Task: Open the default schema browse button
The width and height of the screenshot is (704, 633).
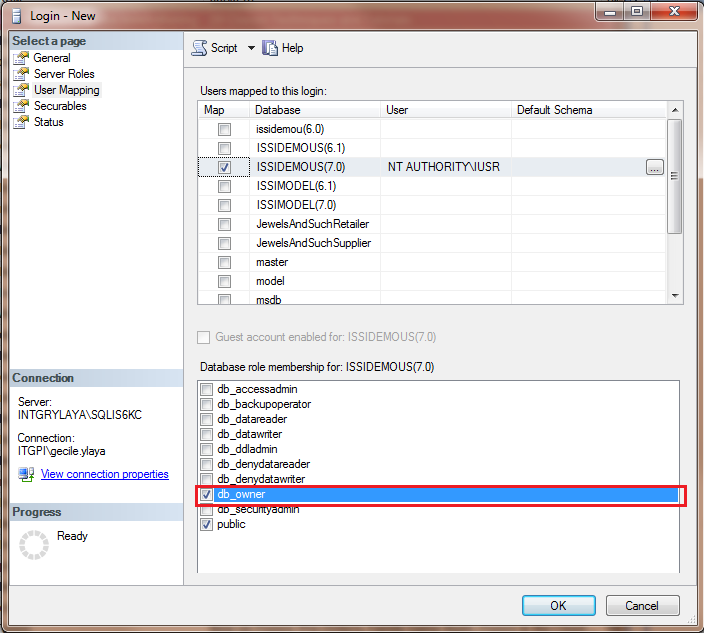Action: [x=654, y=167]
